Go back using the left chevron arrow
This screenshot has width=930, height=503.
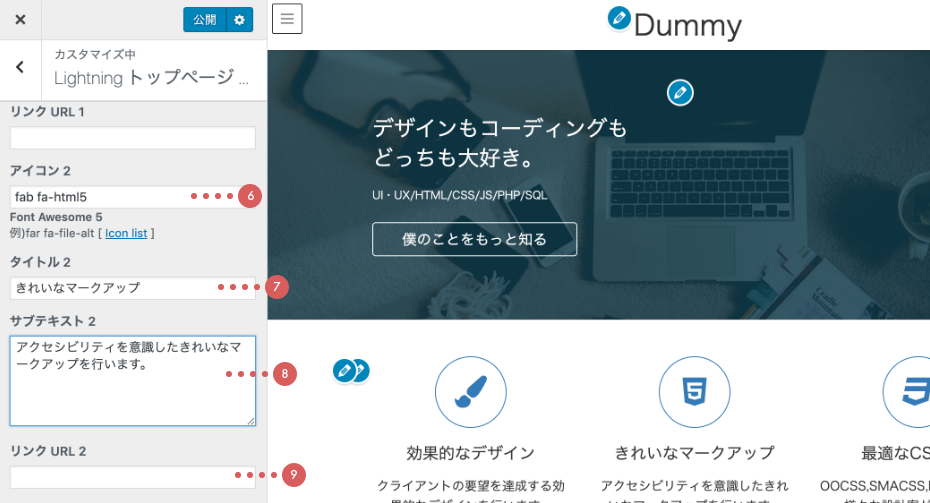pos(20,67)
